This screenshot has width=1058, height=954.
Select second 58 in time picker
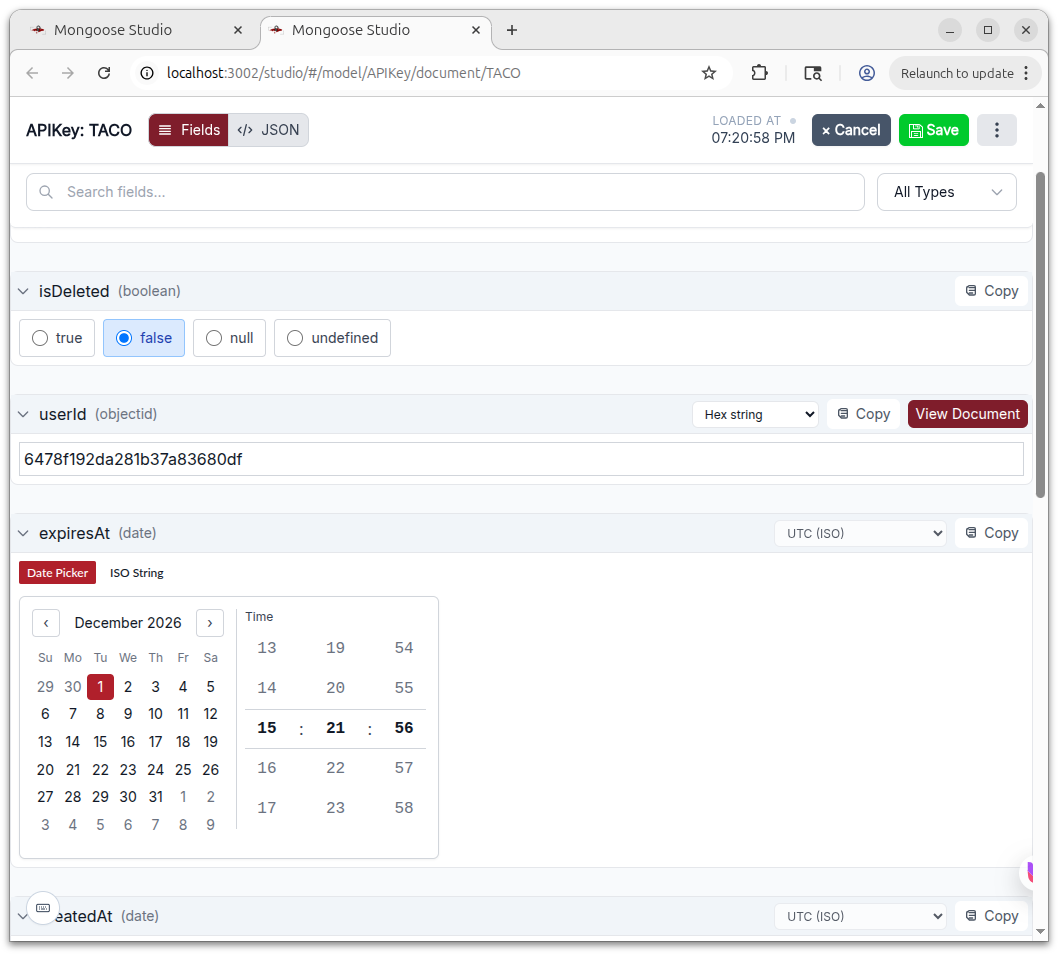[403, 808]
